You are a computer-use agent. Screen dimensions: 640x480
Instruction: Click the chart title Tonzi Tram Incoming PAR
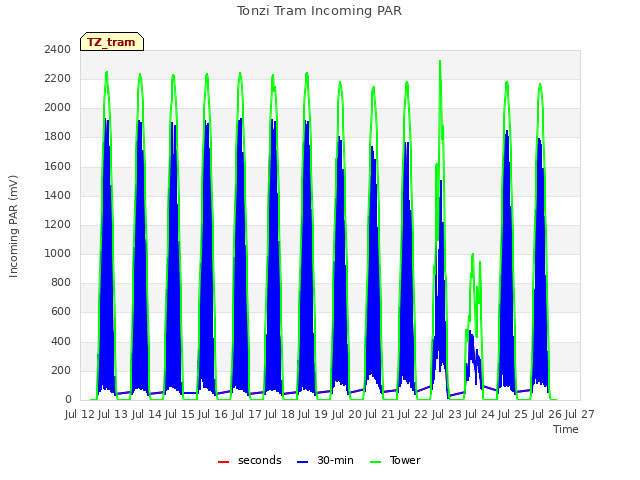319,11
